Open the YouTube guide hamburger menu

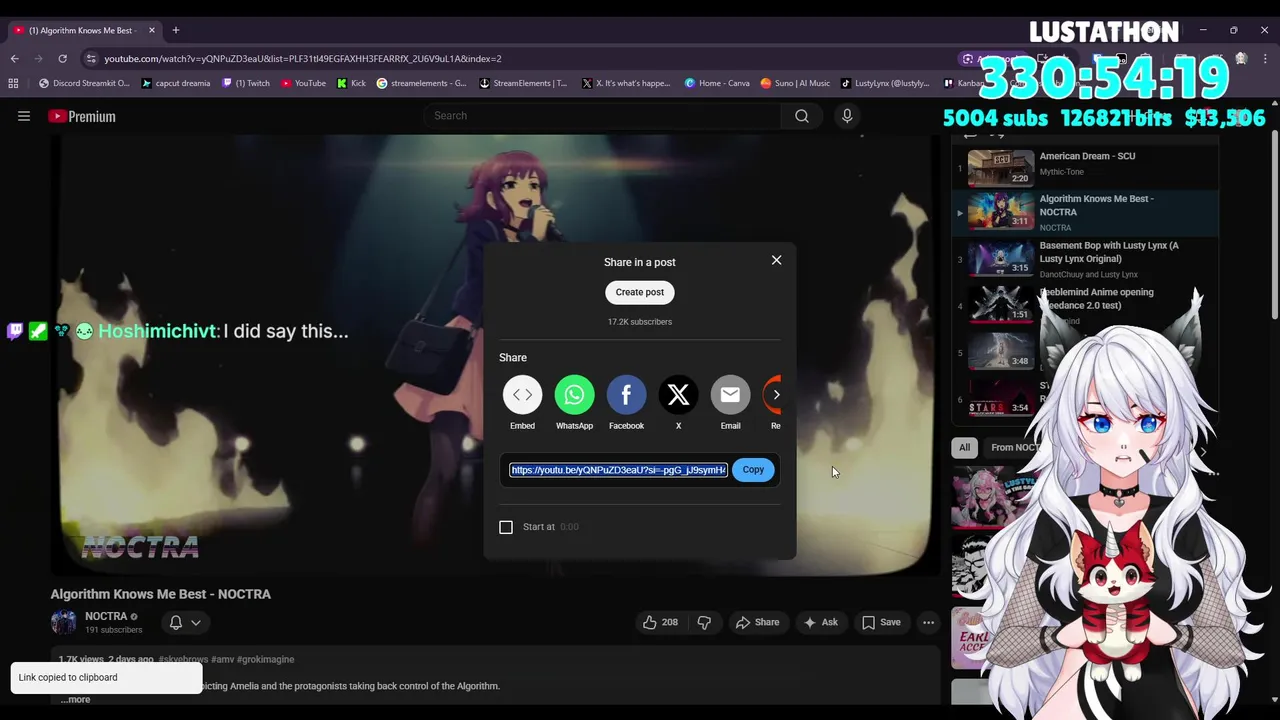tap(24, 116)
